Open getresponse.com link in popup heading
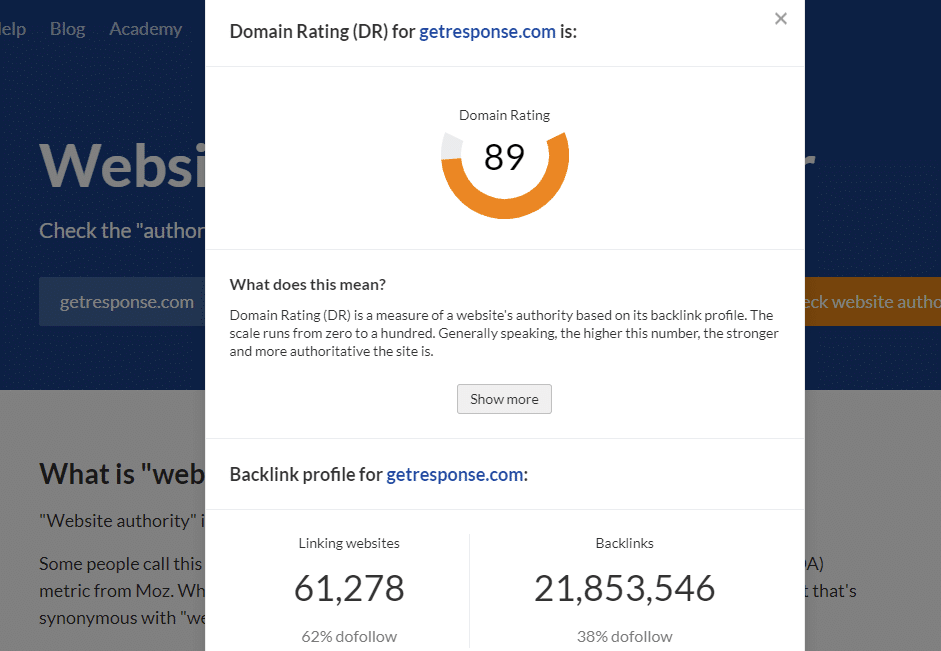This screenshot has height=651, width=941. 487,32
